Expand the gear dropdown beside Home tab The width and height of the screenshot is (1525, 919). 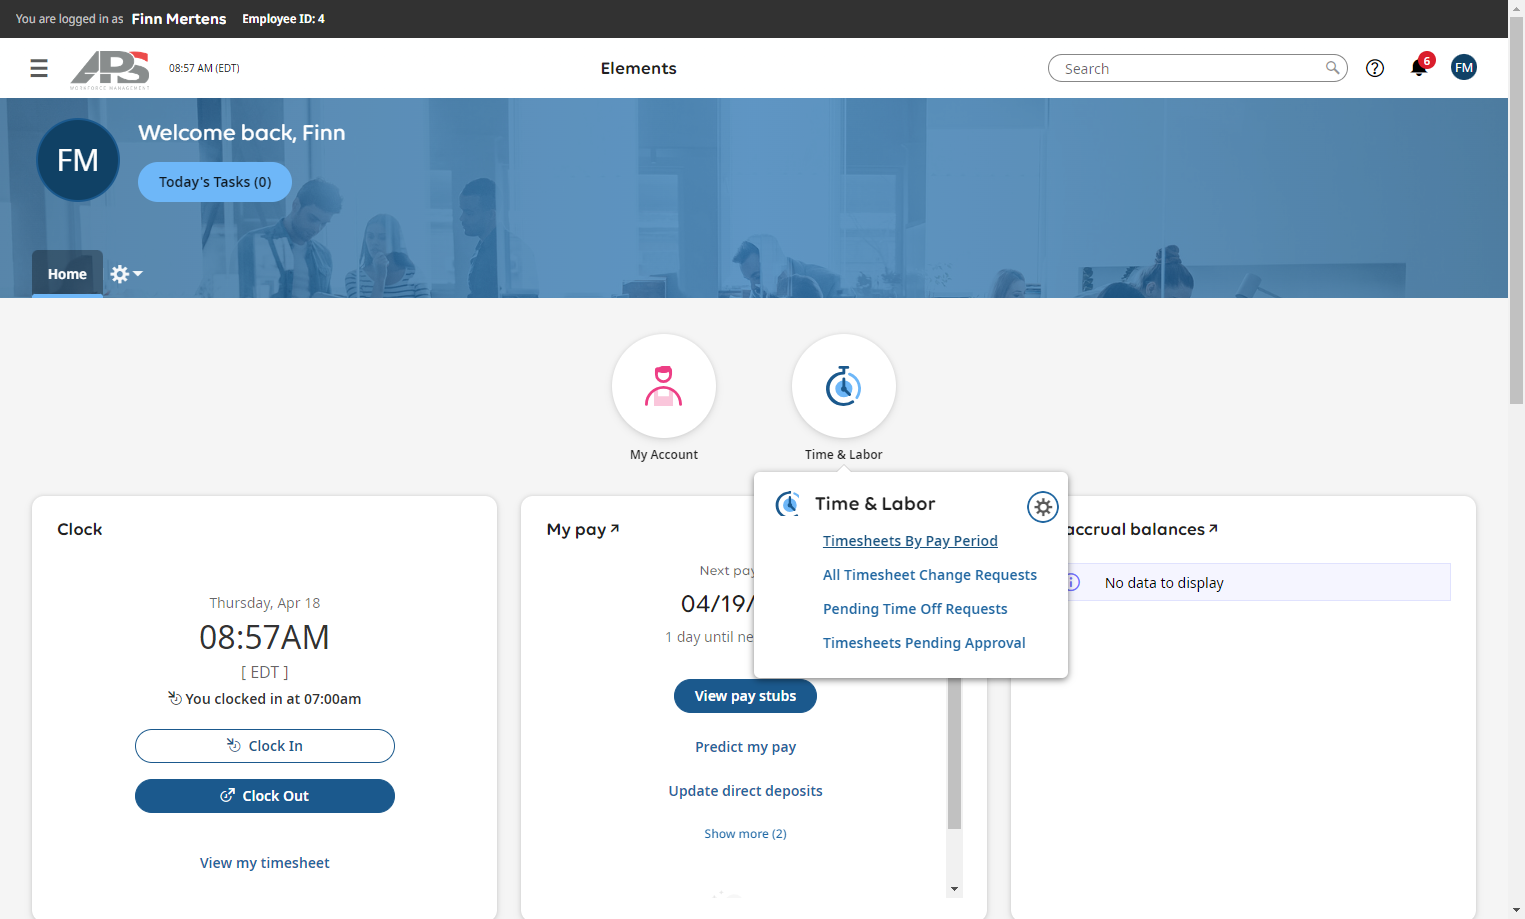pos(126,274)
